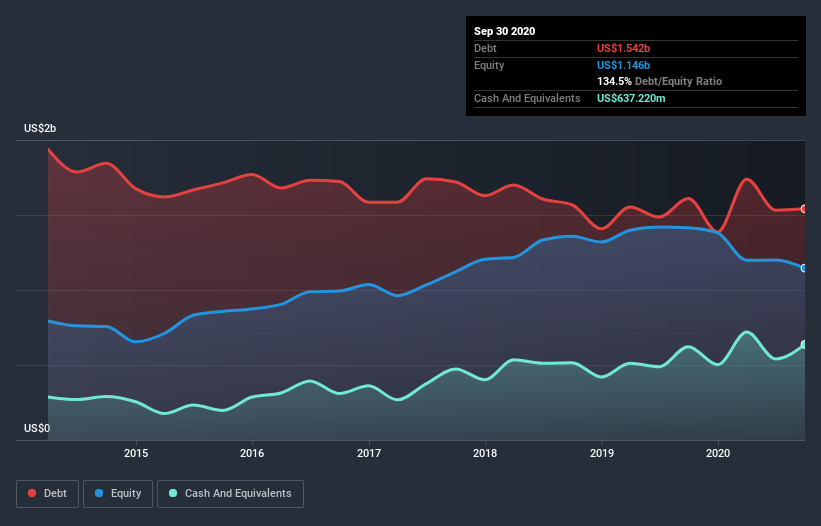Click the 134.5% Debt/Equity Ratio text

click(660, 81)
